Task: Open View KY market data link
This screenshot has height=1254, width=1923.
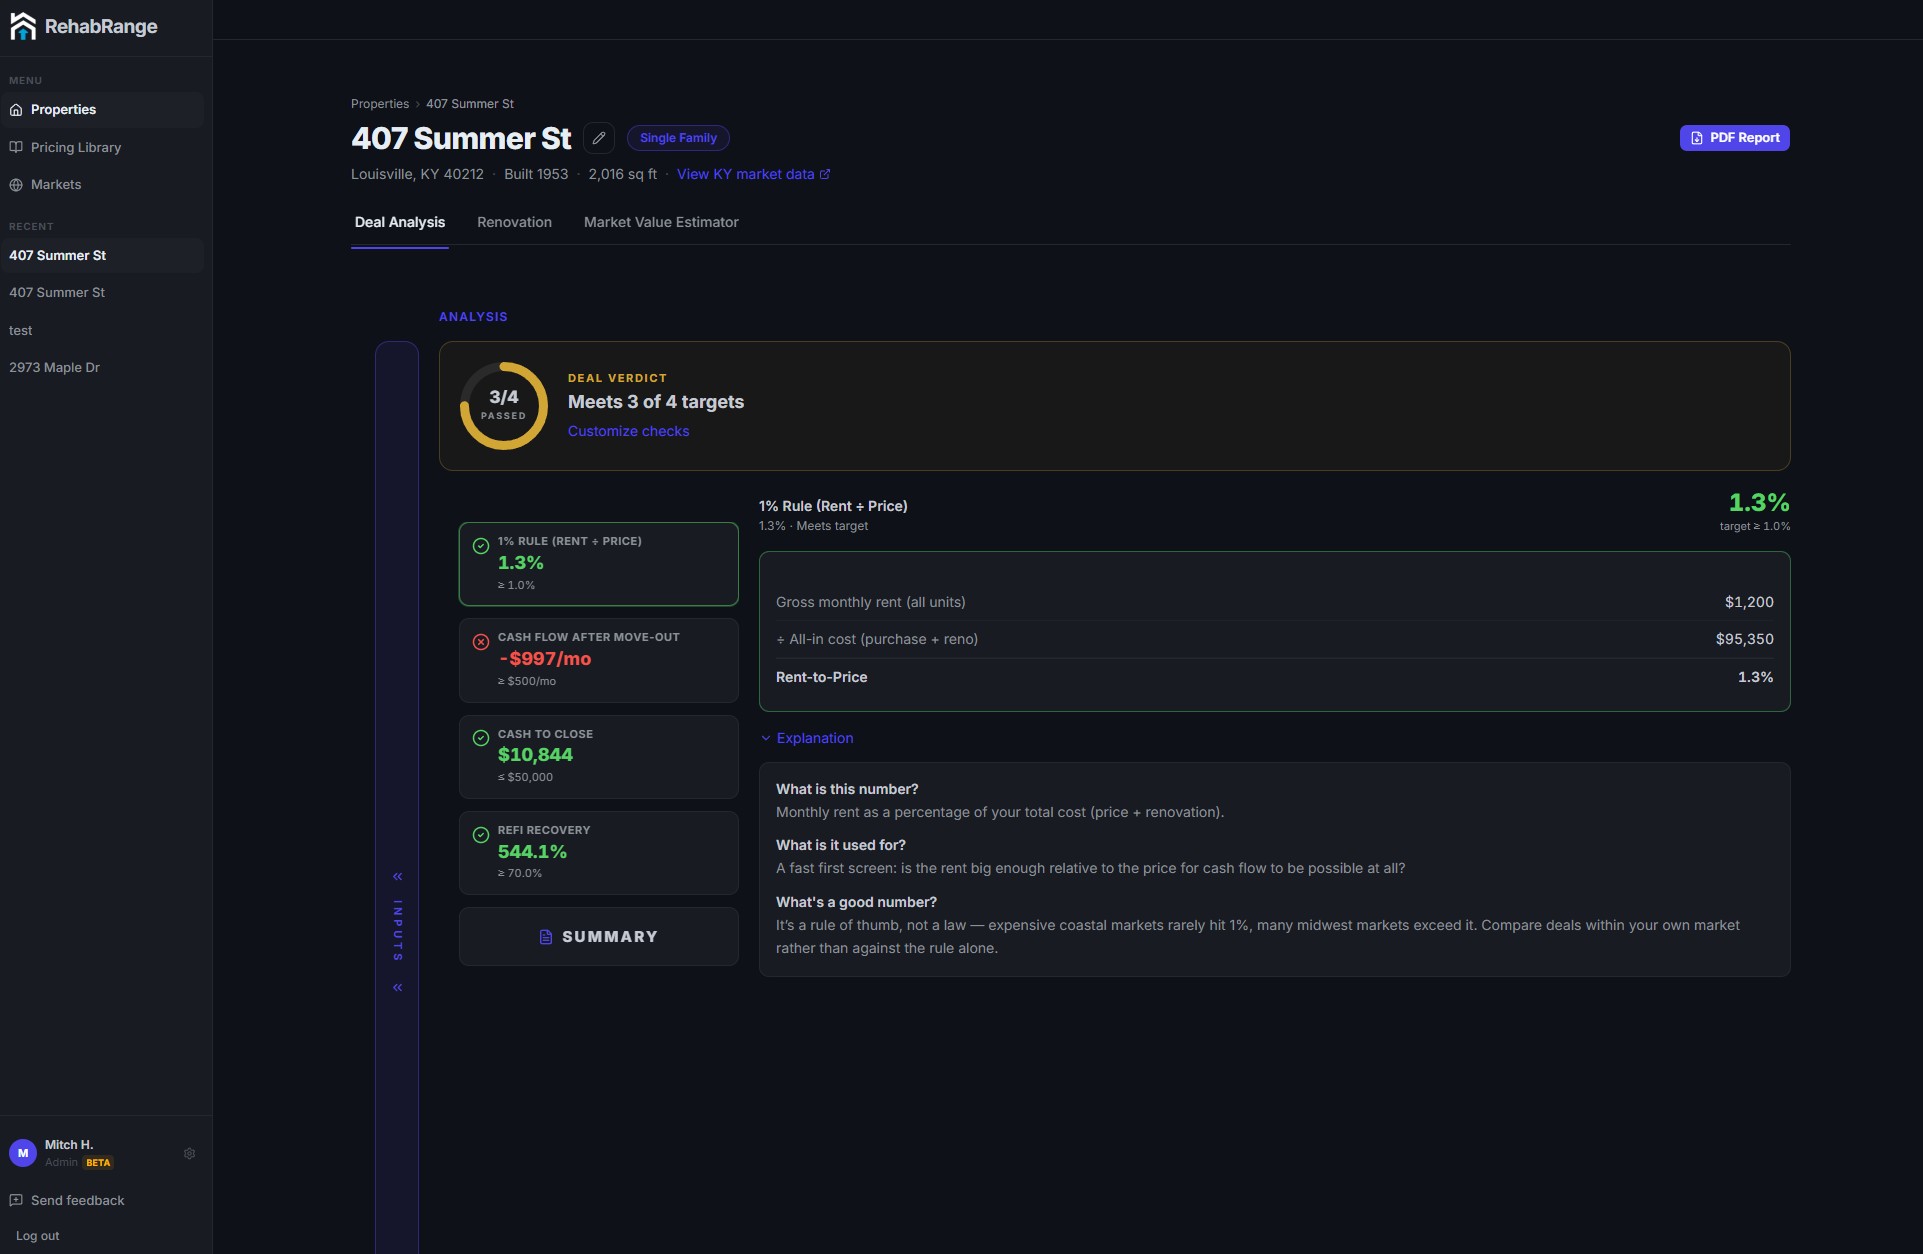Action: coord(753,174)
